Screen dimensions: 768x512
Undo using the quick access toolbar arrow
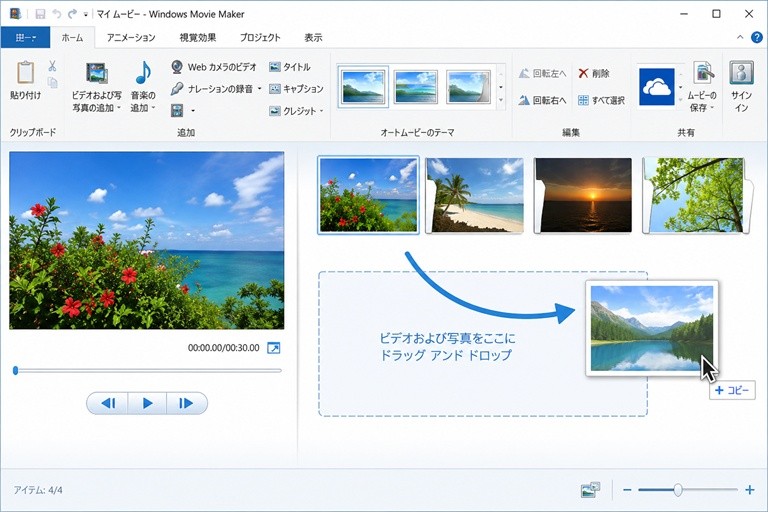click(57, 14)
